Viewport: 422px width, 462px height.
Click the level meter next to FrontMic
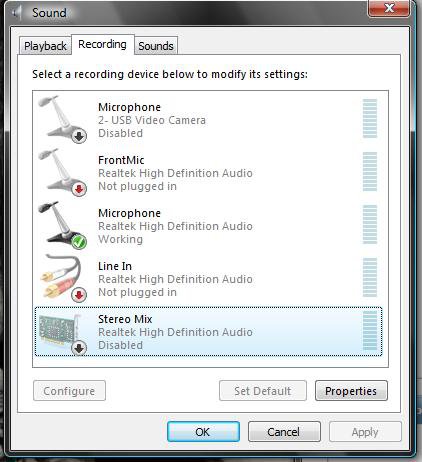pyautogui.click(x=370, y=171)
